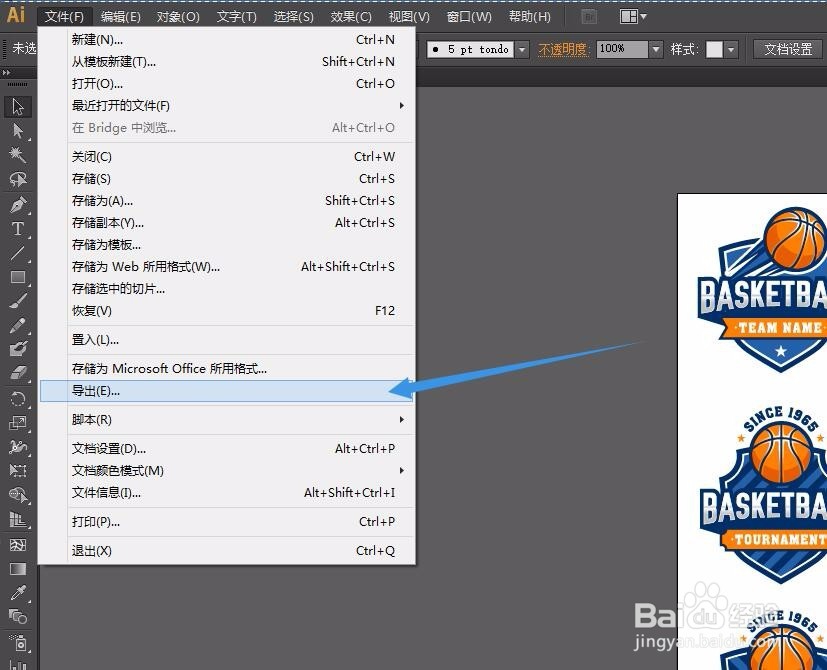Select the Lasso tool
This screenshot has height=670, width=827.
pos(18,179)
